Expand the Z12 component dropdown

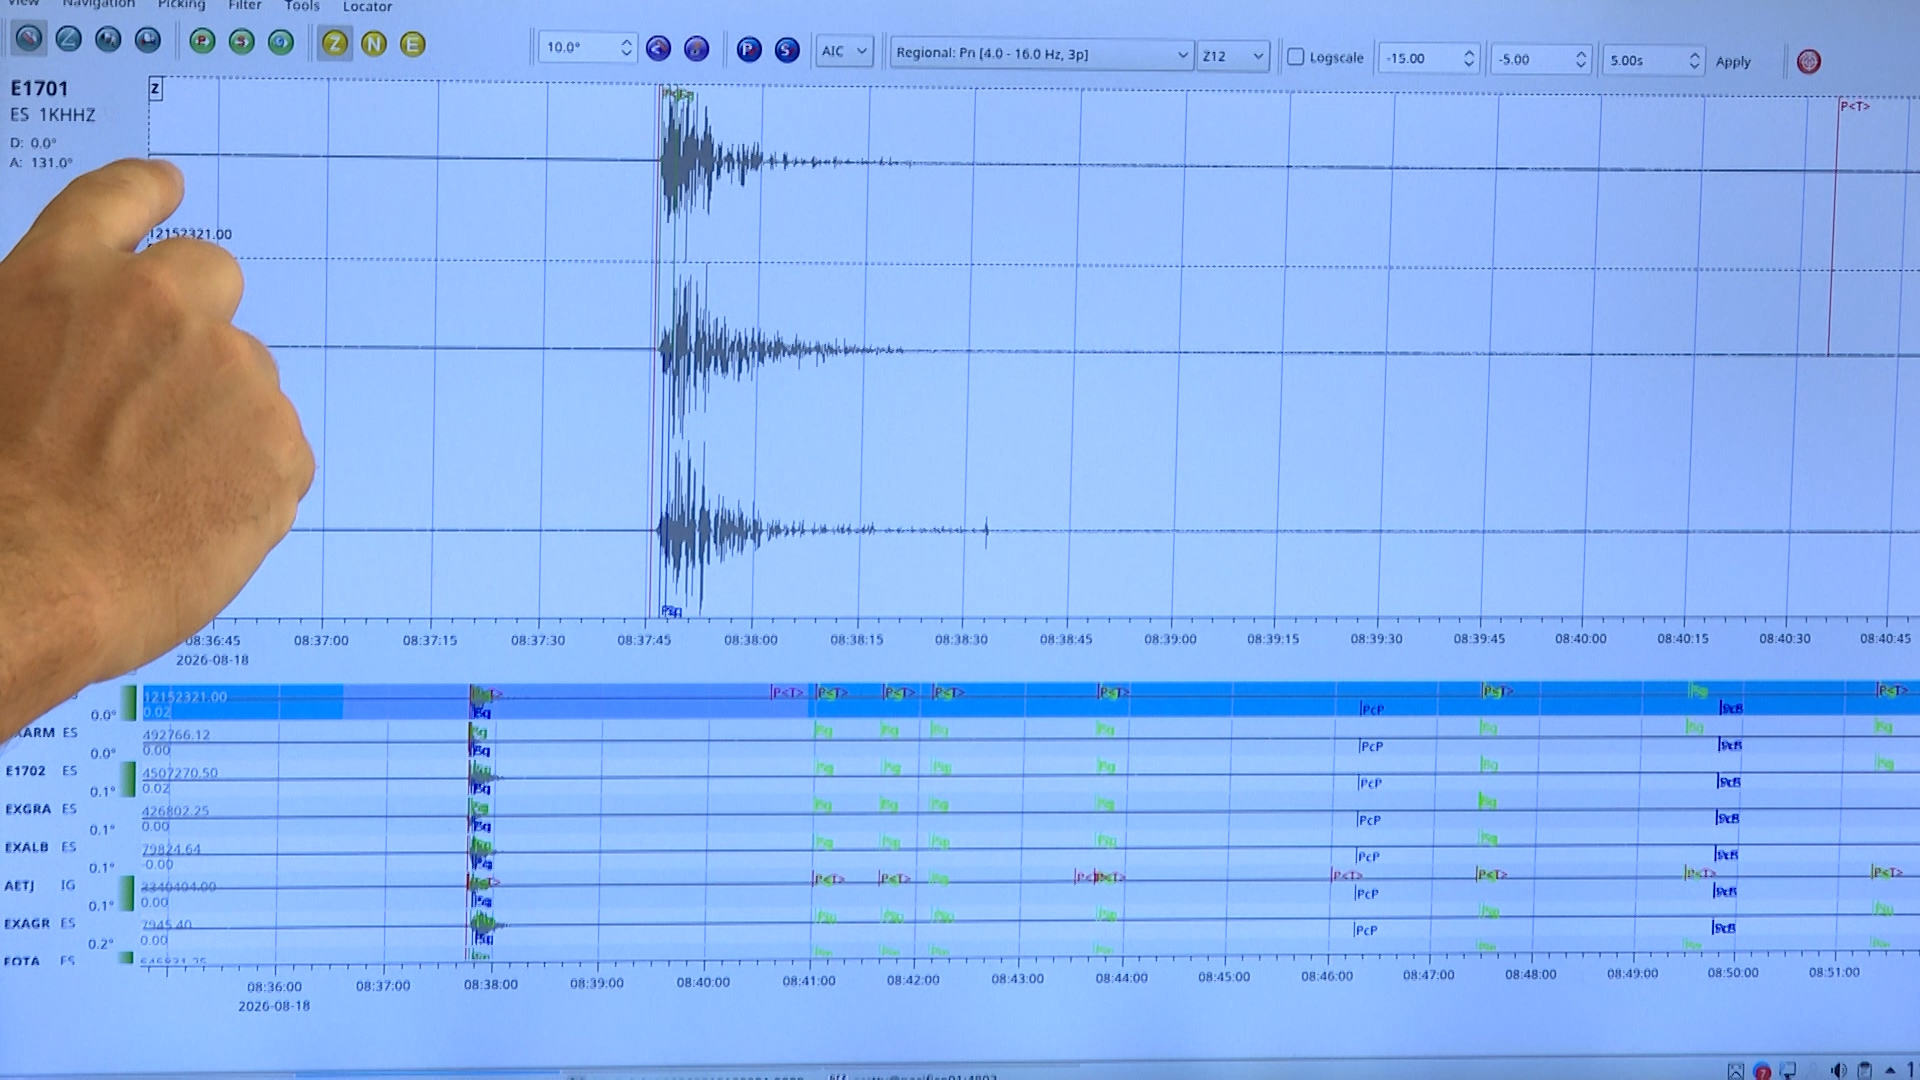coord(1234,56)
